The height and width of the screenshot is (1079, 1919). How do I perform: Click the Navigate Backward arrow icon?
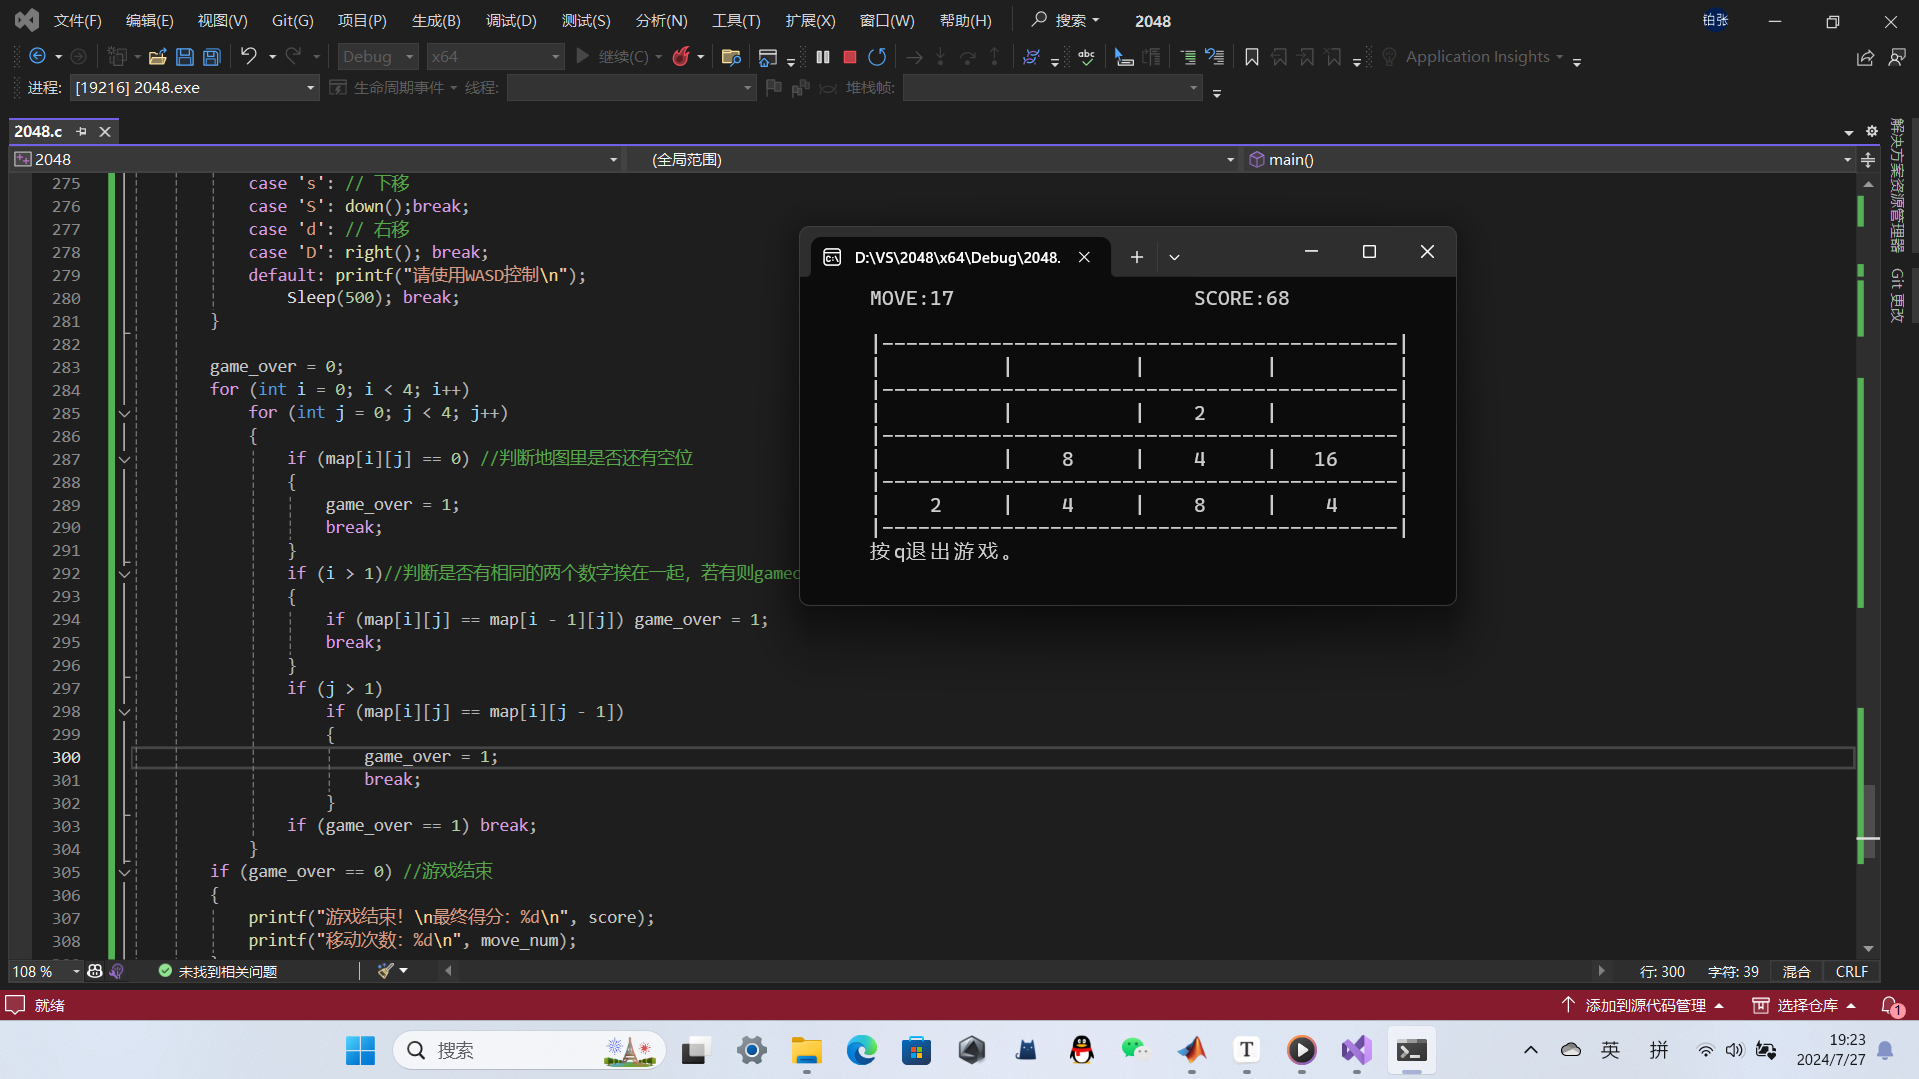click(38, 57)
